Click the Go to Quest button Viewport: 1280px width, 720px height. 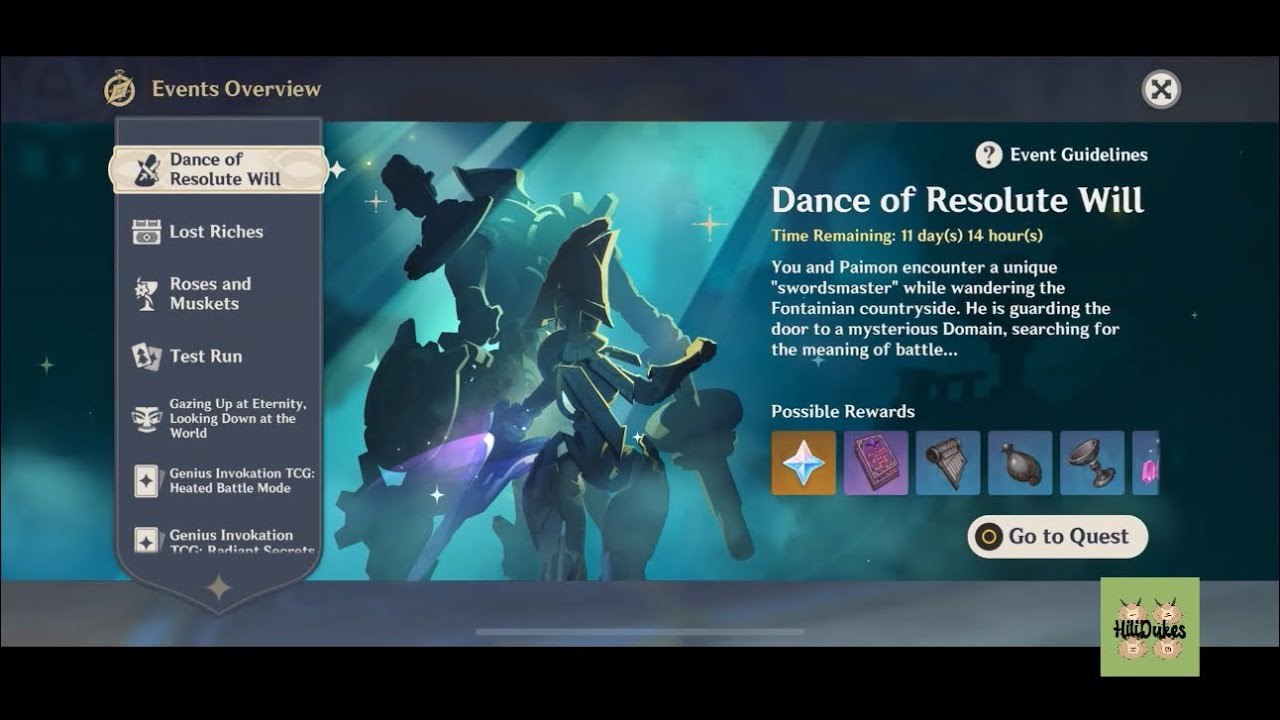click(1057, 537)
